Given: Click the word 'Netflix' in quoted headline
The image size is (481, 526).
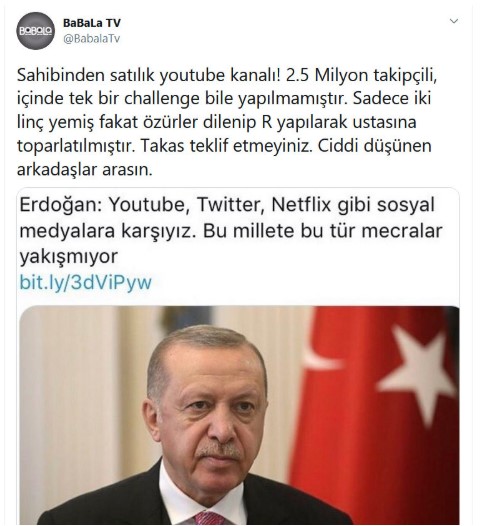Looking at the screenshot, I should click(301, 204).
